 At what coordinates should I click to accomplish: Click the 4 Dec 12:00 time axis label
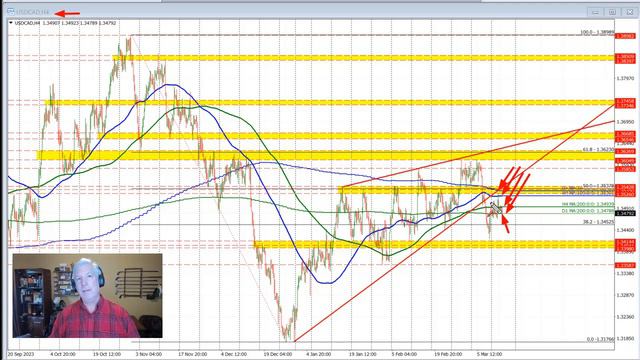point(234,354)
